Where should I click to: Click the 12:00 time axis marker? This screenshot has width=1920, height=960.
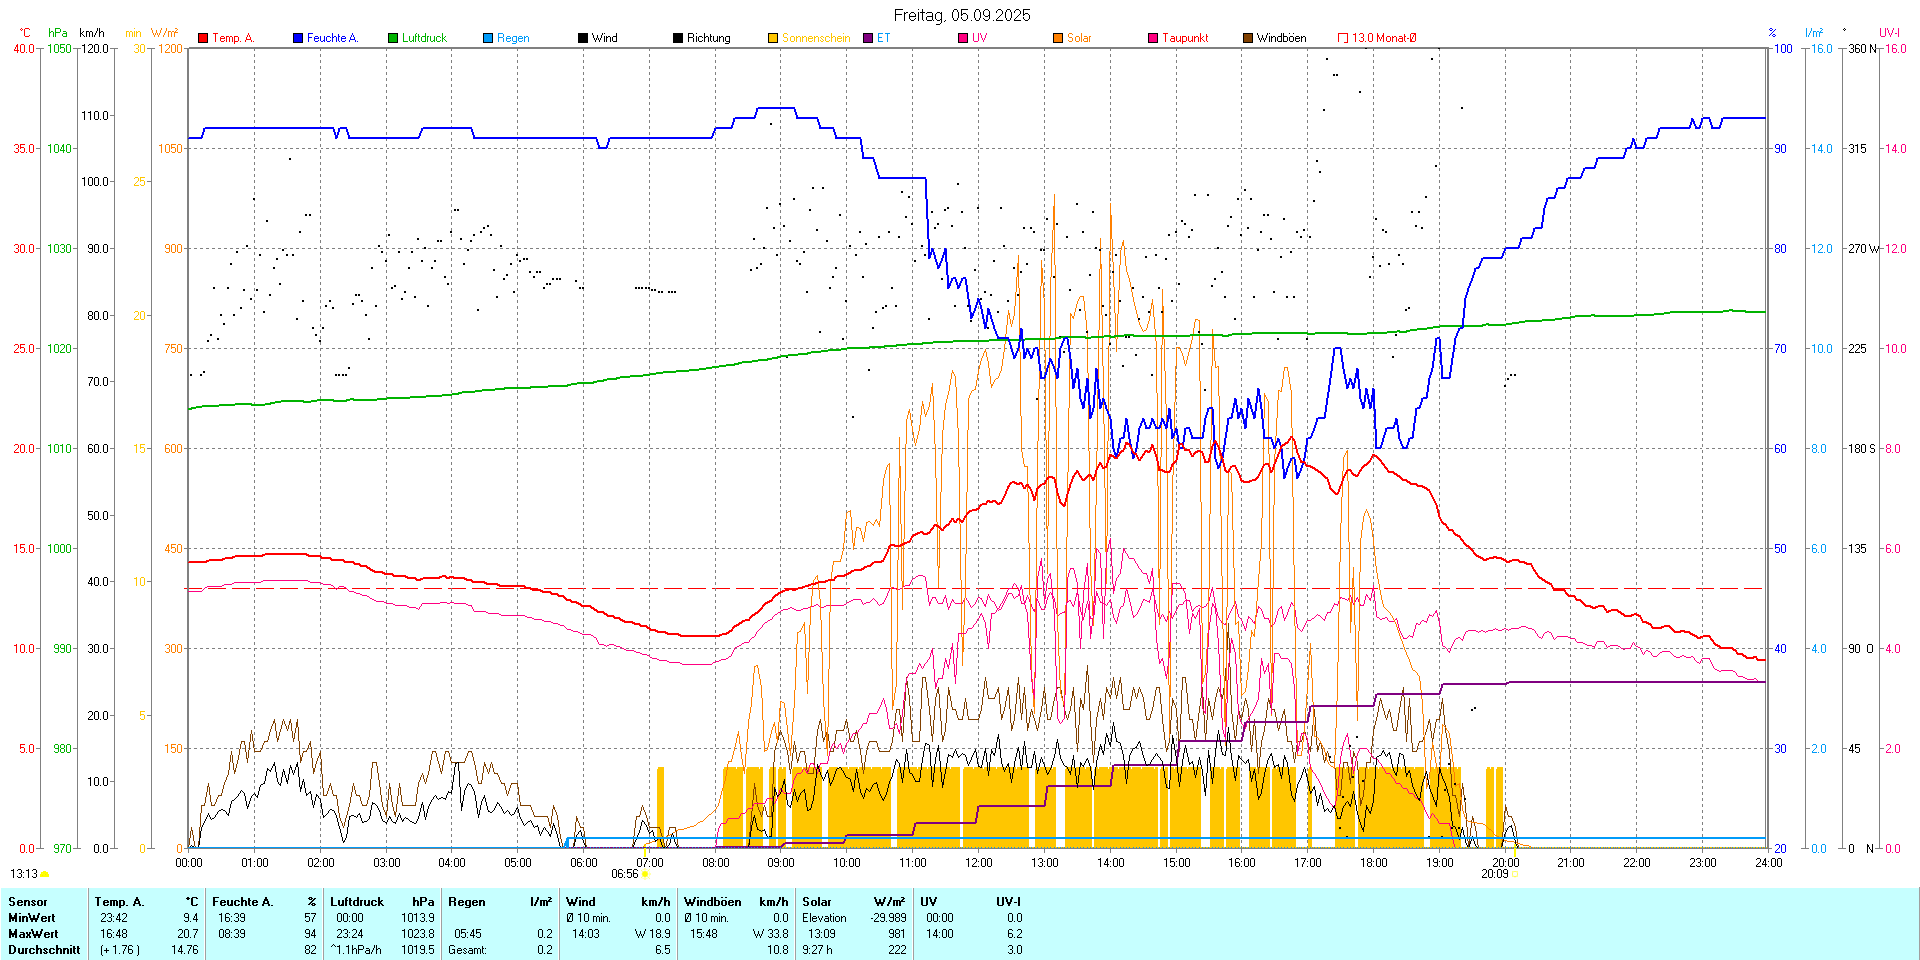point(978,863)
